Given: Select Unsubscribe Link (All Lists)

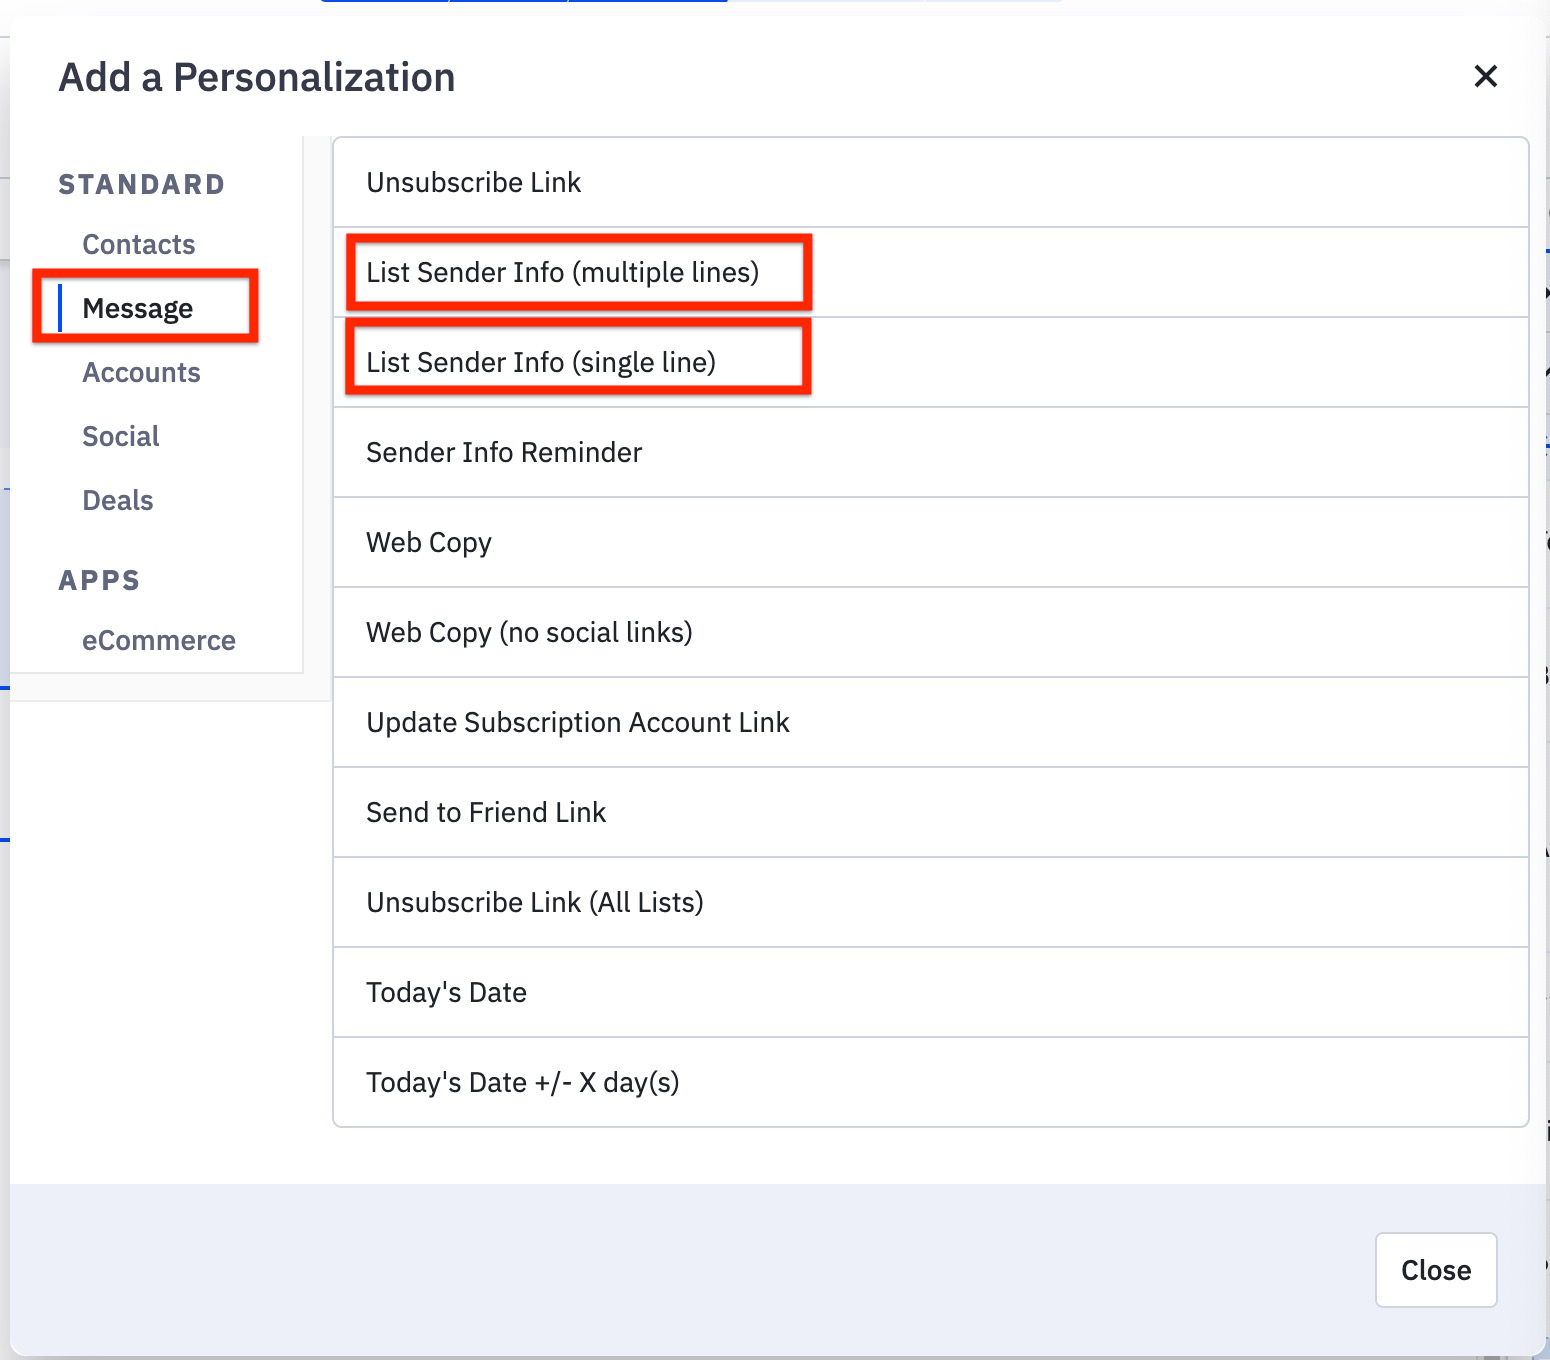Looking at the screenshot, I should point(535,902).
